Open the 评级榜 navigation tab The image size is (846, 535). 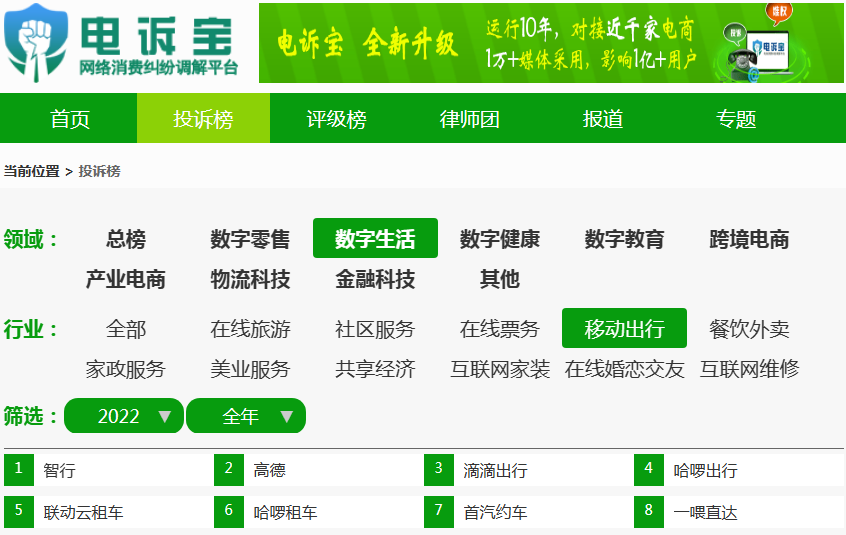click(x=337, y=119)
